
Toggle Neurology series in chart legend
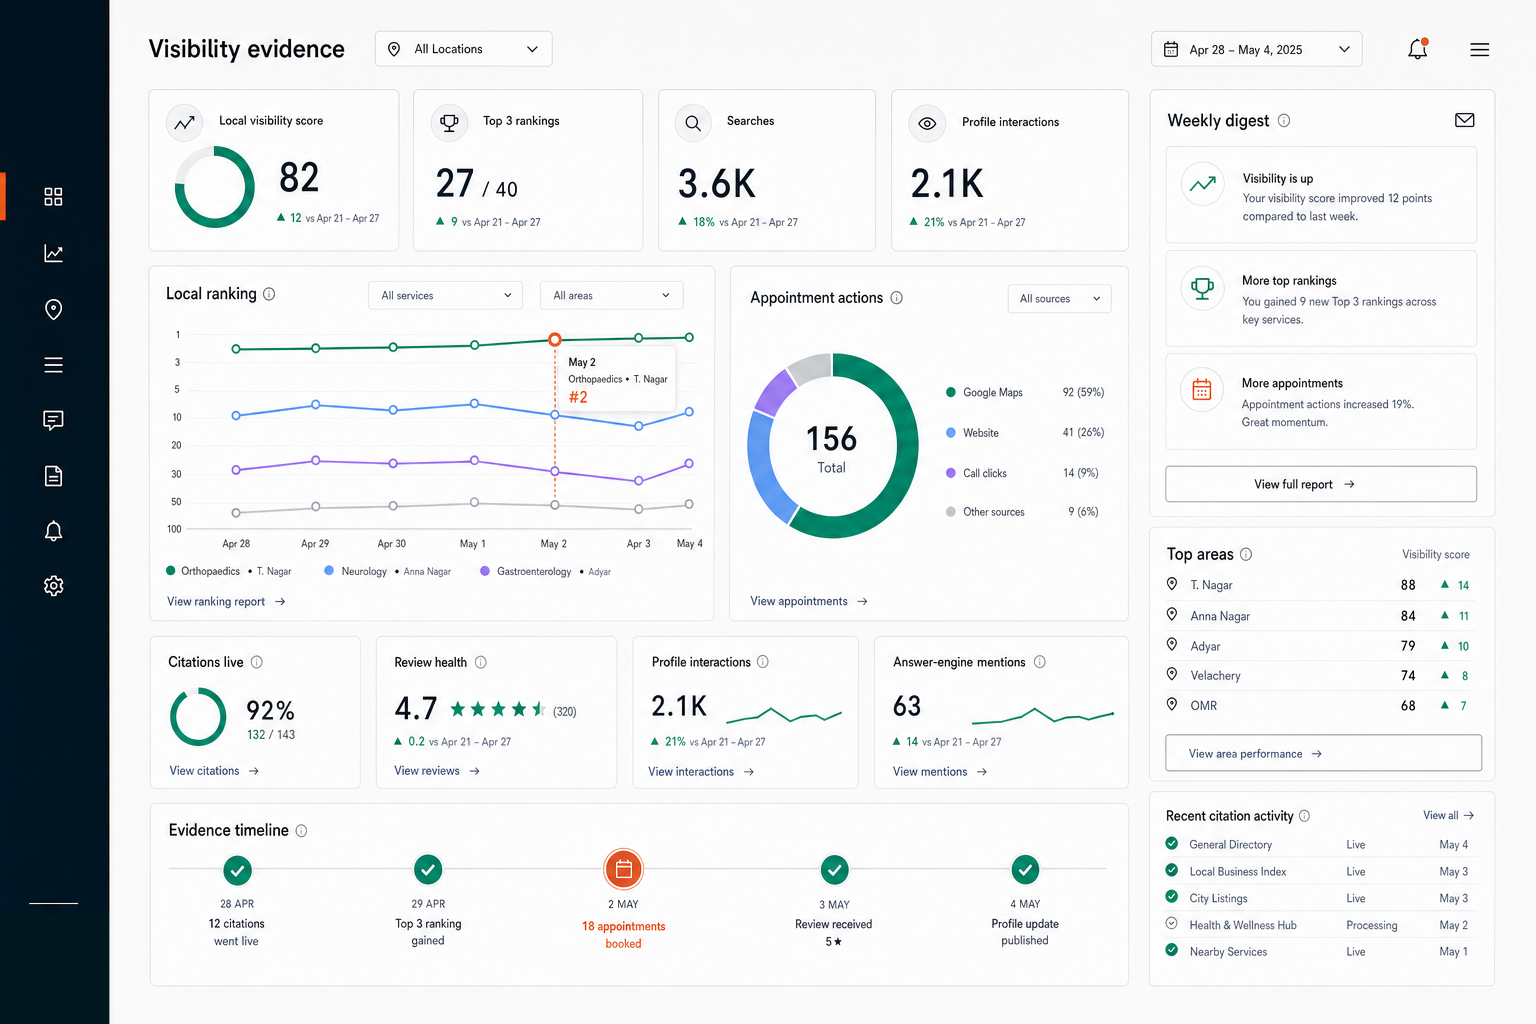[x=388, y=571]
